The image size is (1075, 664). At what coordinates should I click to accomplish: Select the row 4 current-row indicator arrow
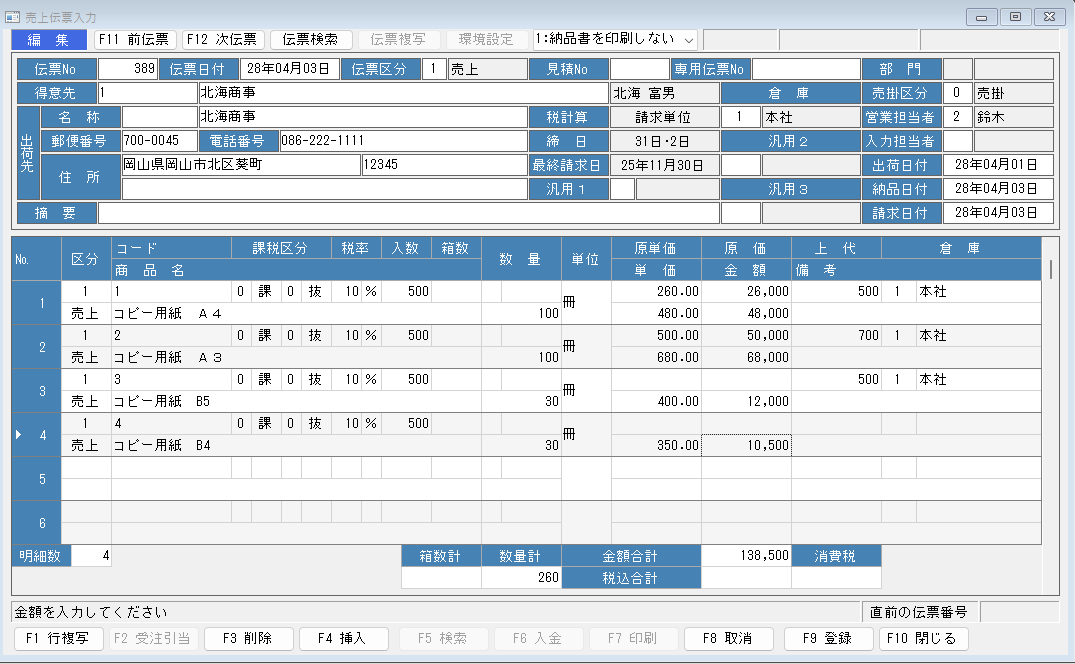tap(20, 435)
